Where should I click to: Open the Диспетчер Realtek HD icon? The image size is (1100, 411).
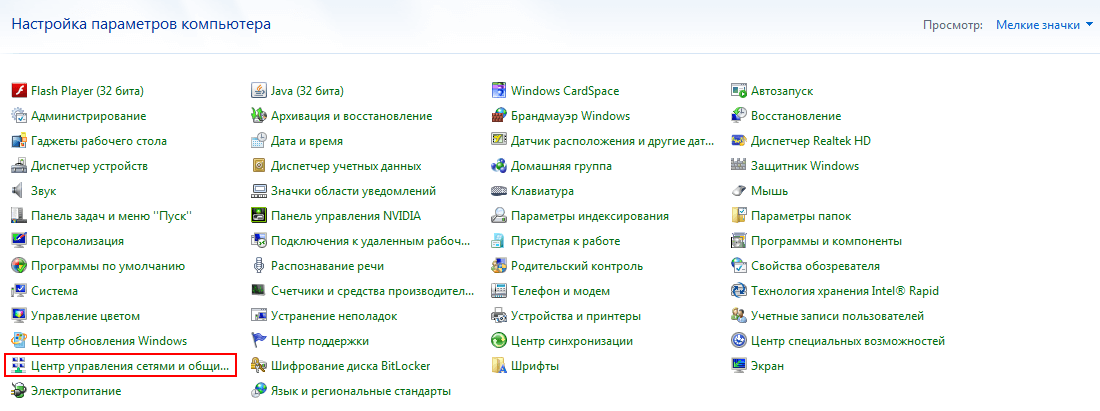click(739, 141)
